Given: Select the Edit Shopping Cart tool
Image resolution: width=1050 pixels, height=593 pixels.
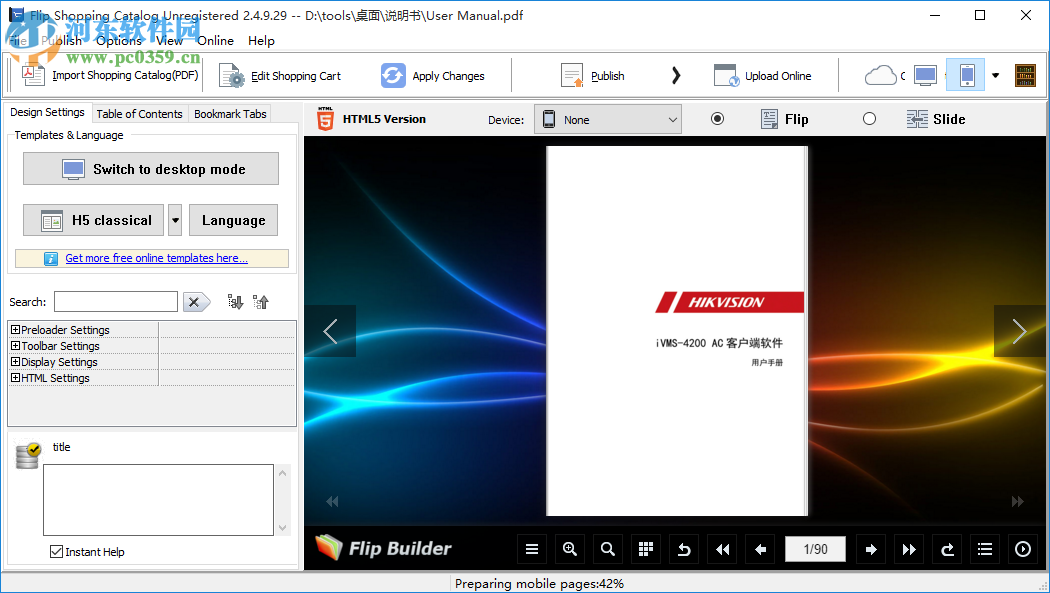Looking at the screenshot, I should click(284, 75).
